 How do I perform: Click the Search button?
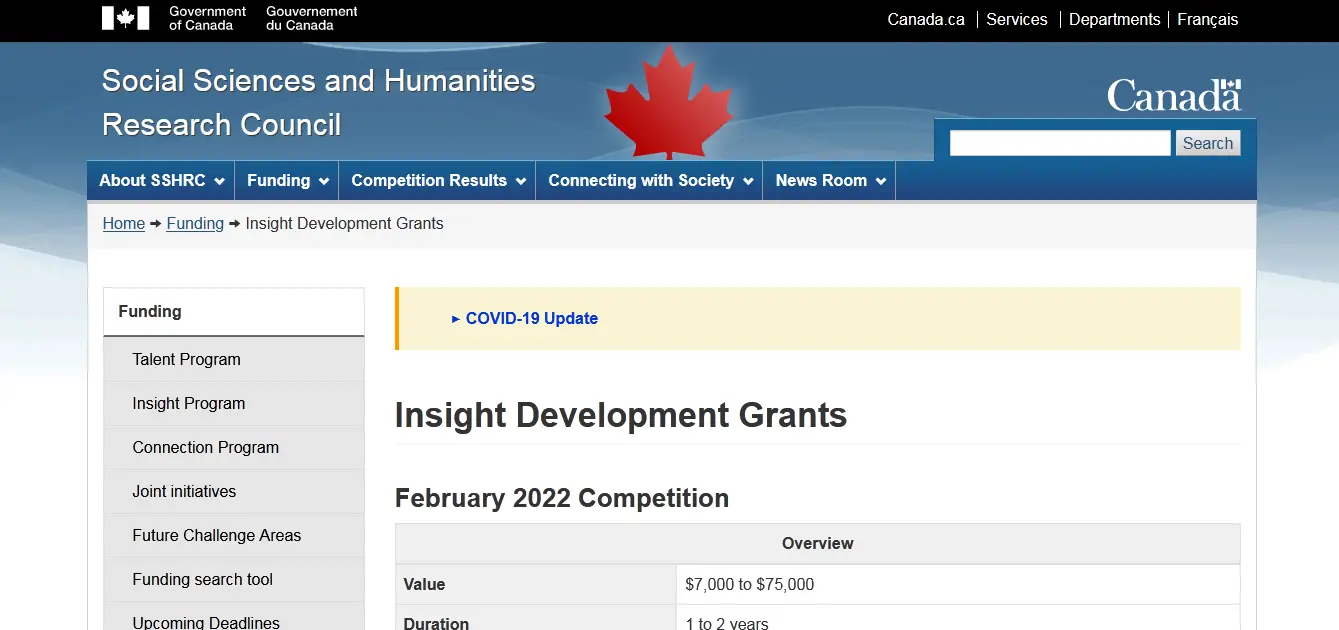click(x=1207, y=143)
